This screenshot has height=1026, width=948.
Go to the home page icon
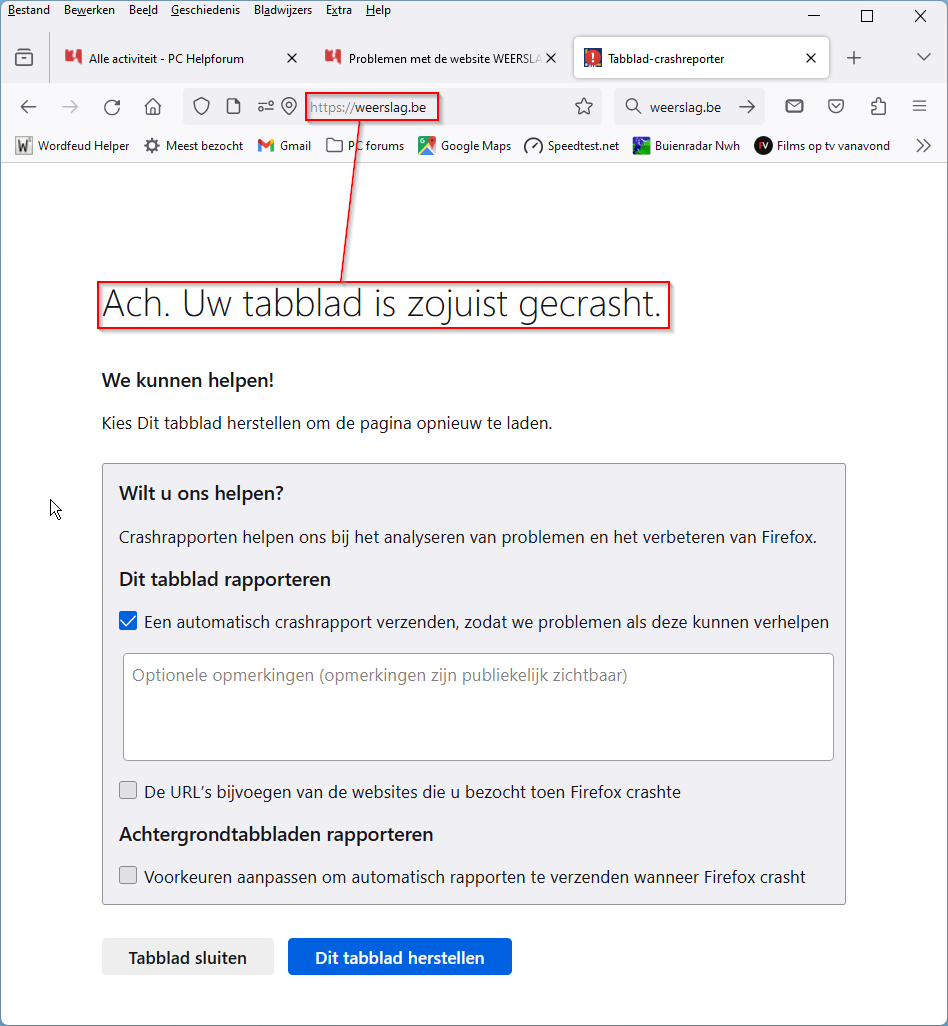(153, 107)
